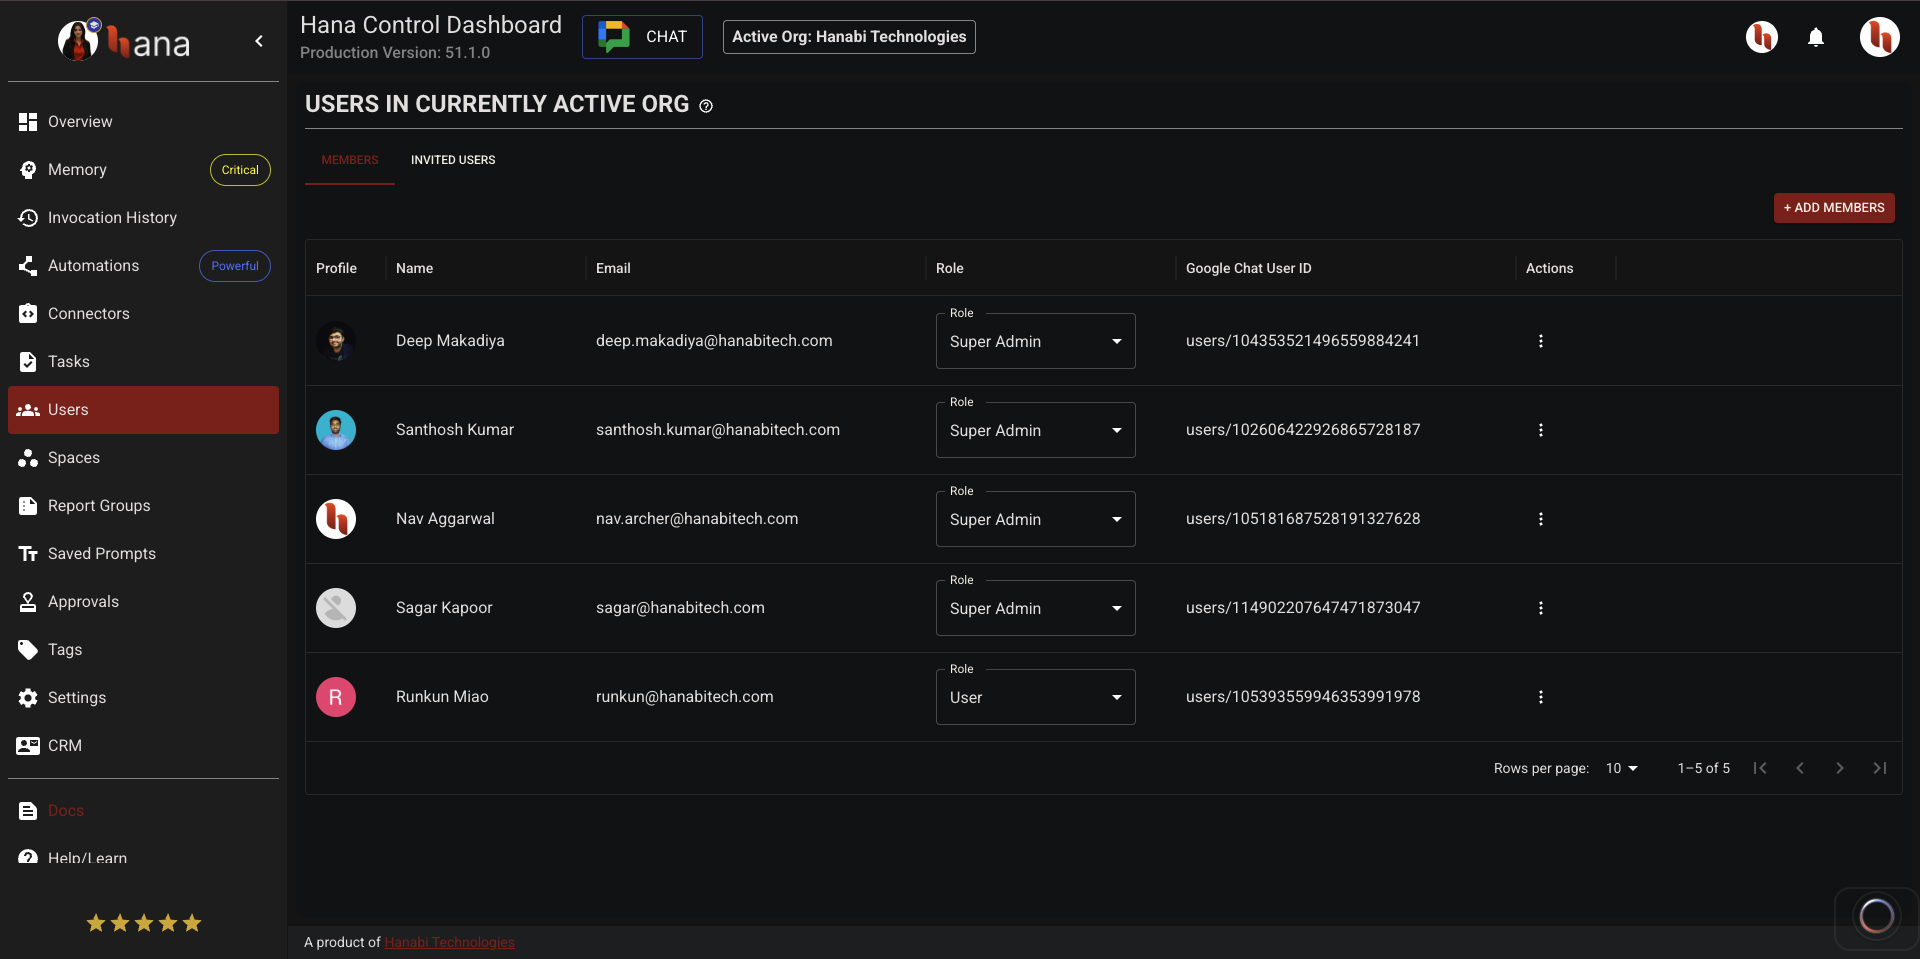Screen dimensions: 1920x959
Task: Click the Critical badge next to Memory
Action: tap(240, 170)
